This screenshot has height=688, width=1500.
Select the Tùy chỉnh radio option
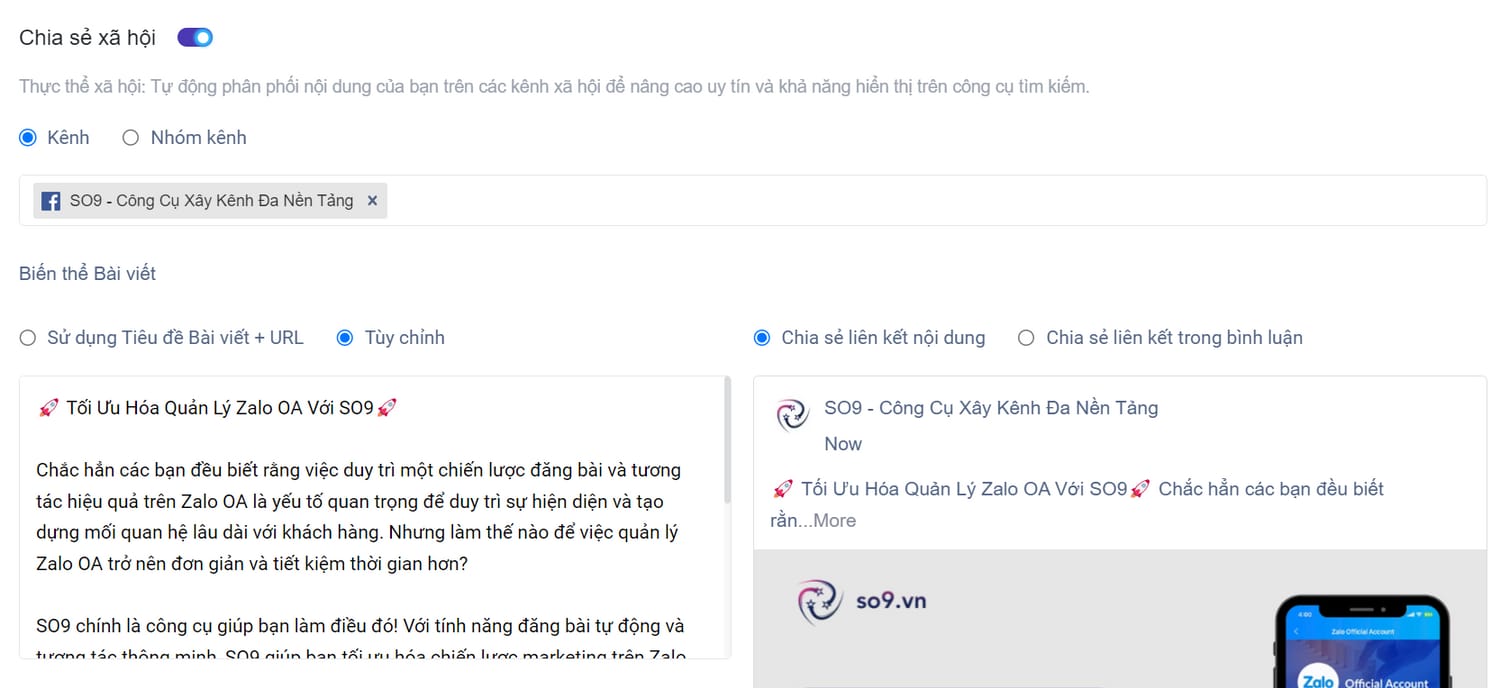pyautogui.click(x=345, y=338)
